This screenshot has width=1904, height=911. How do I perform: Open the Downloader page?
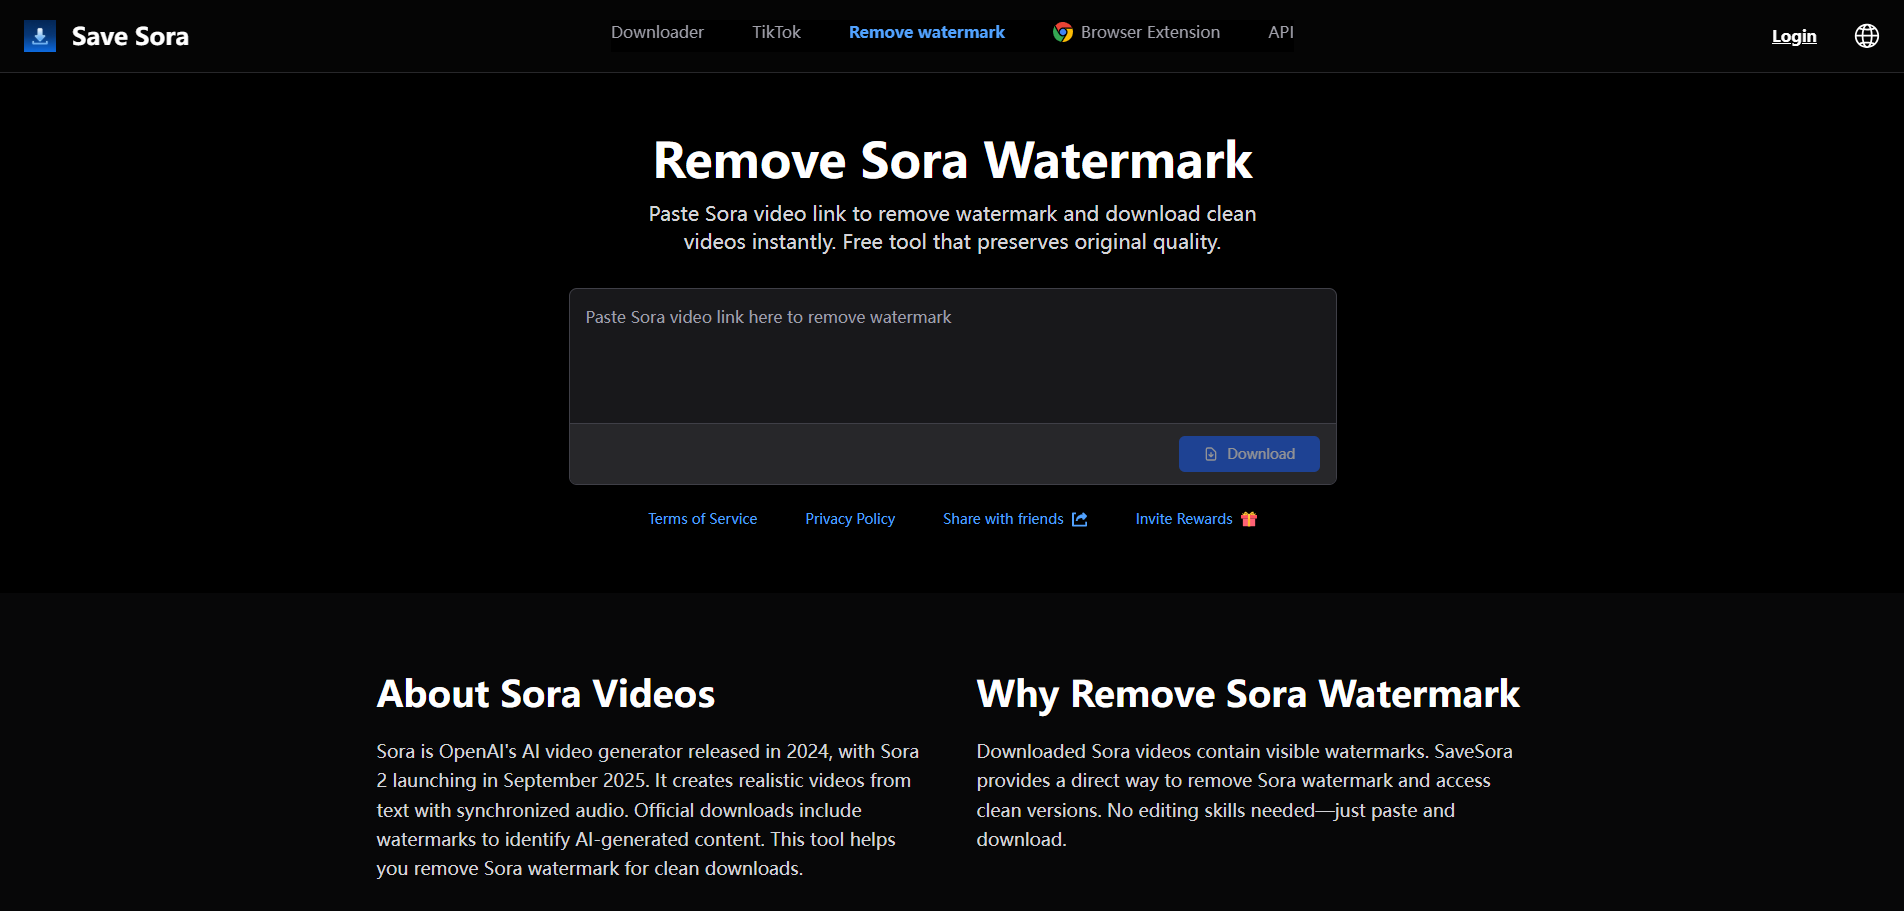click(657, 32)
